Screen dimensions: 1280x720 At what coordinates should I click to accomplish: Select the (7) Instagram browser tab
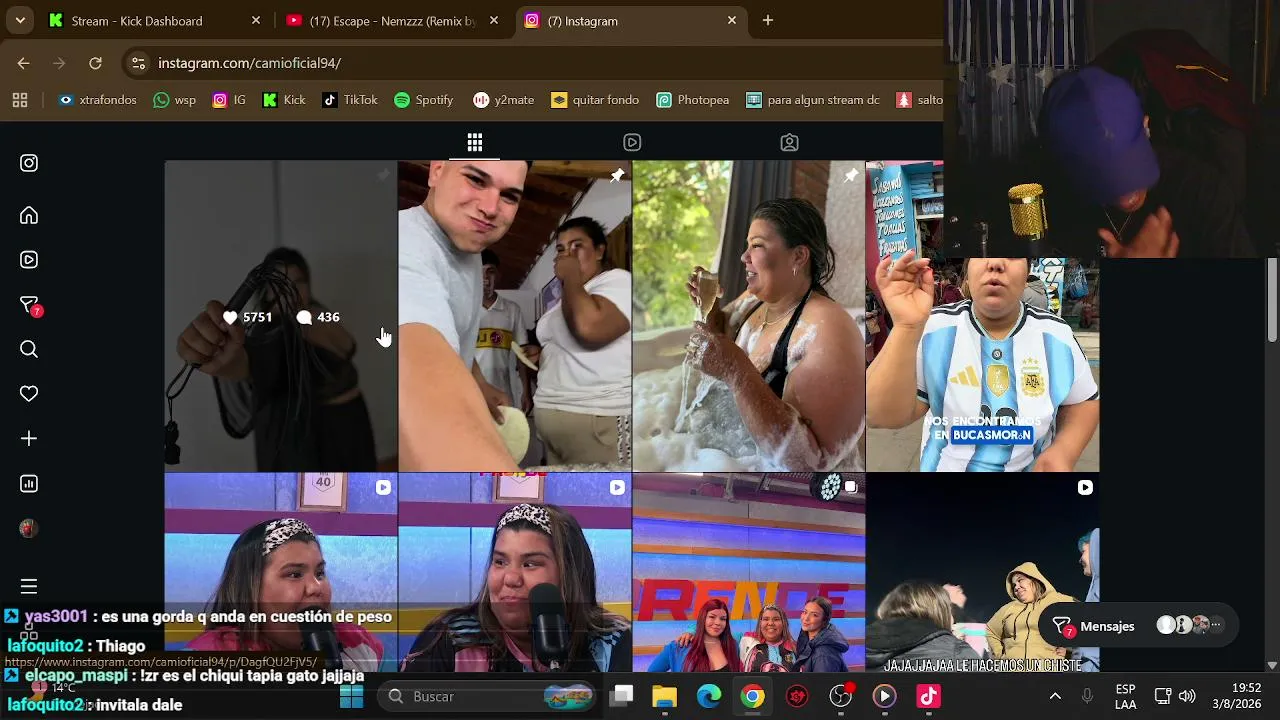tap(631, 21)
